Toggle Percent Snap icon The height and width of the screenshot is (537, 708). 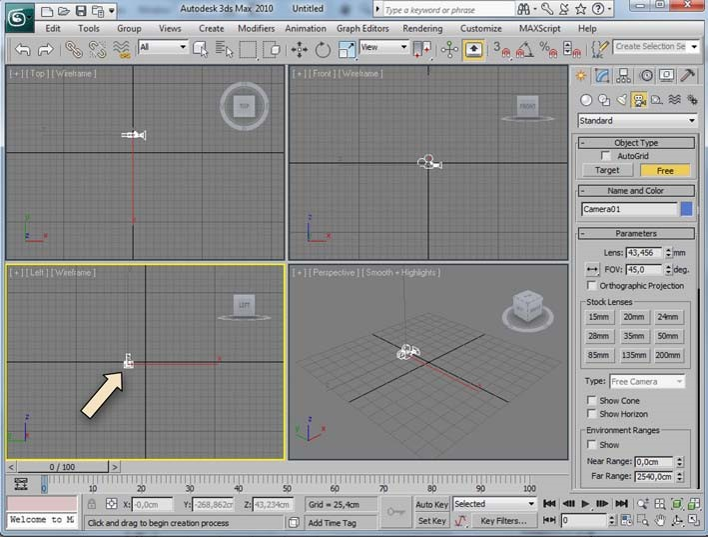tap(548, 49)
